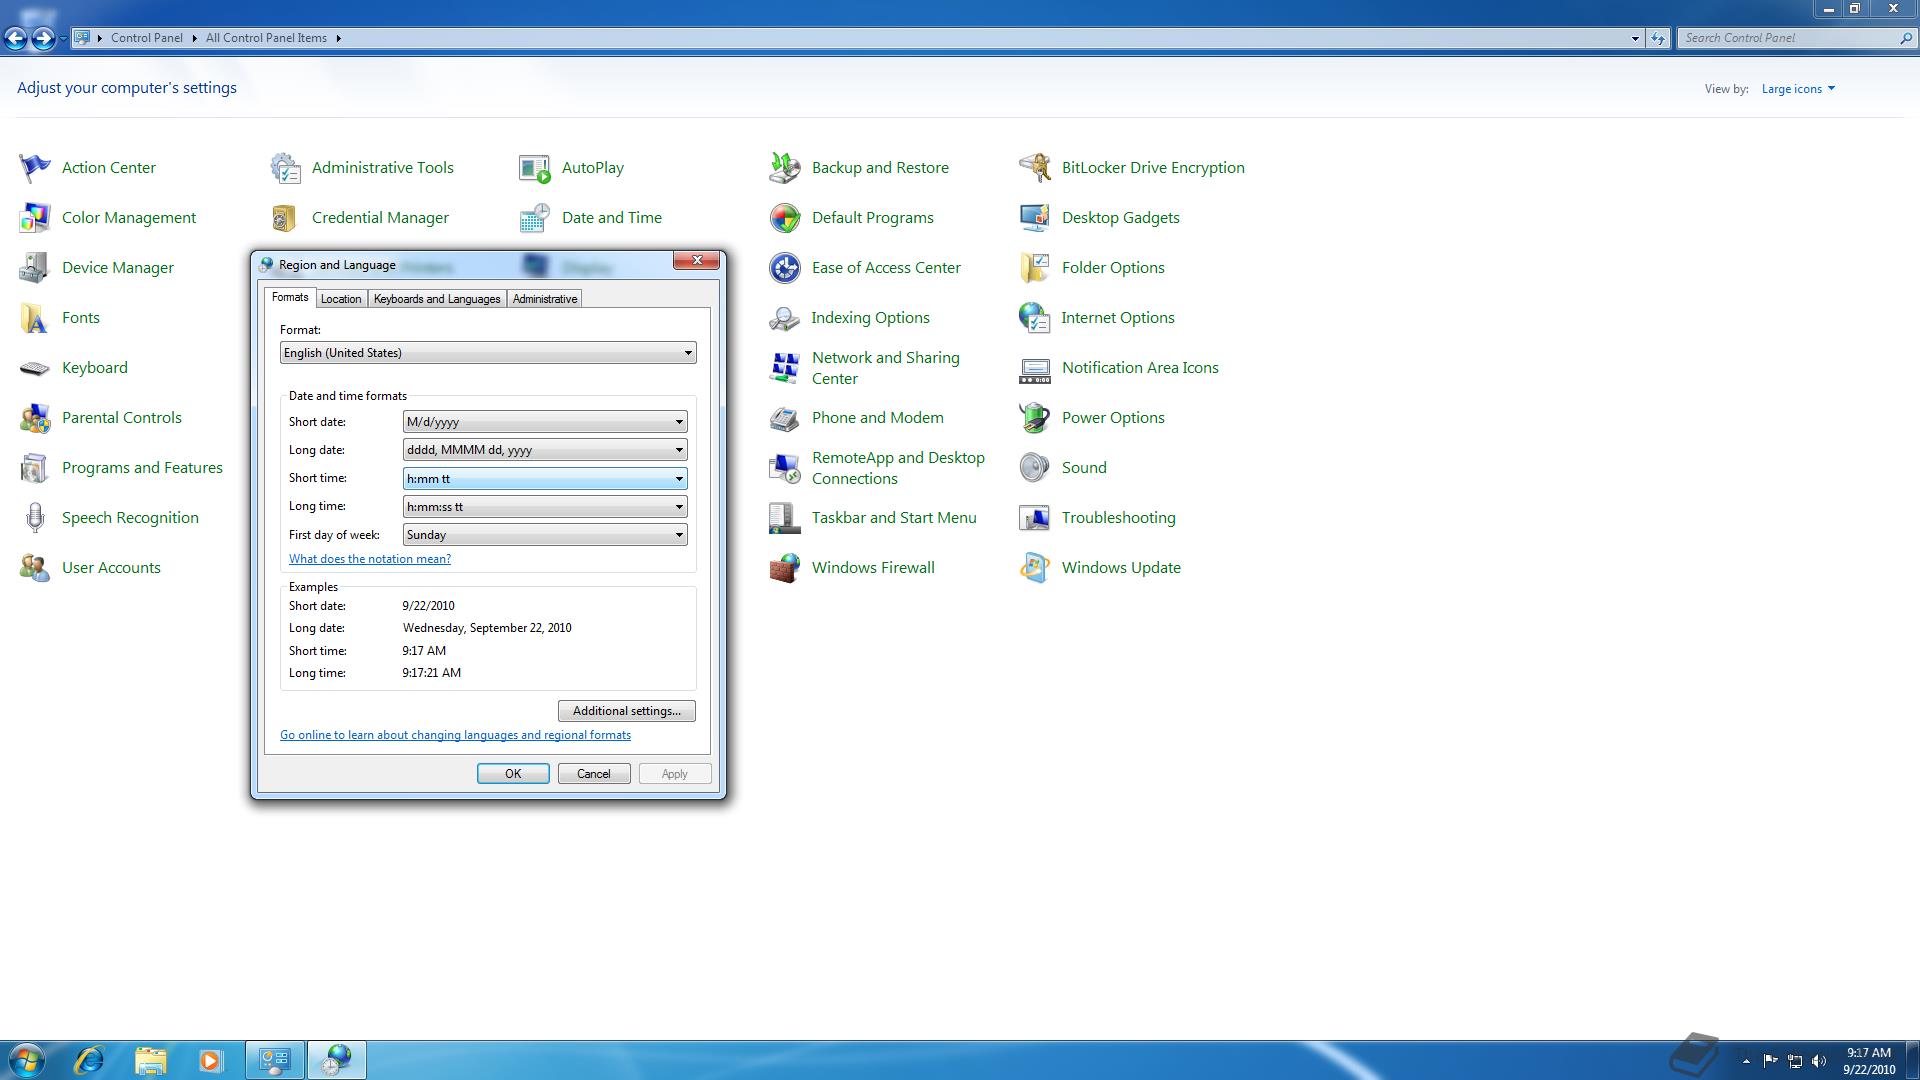Switch to the Administrative tab
The width and height of the screenshot is (1920, 1080).
pyautogui.click(x=545, y=299)
